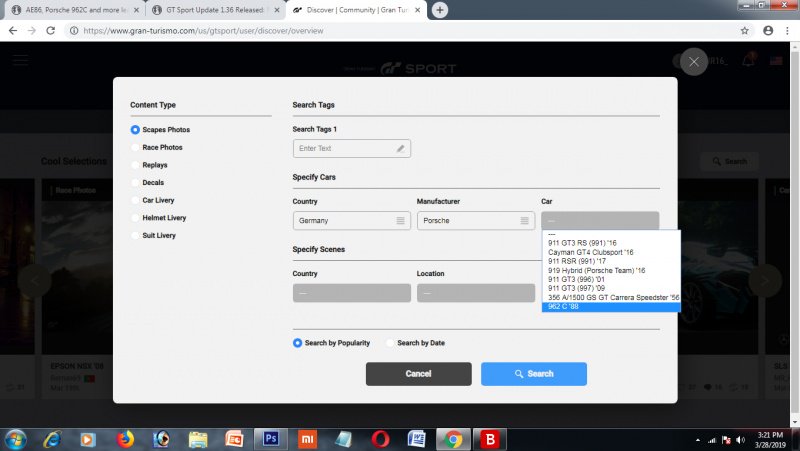Click the pencil icon in Search Tags field
The image size is (800, 451).
[401, 148]
